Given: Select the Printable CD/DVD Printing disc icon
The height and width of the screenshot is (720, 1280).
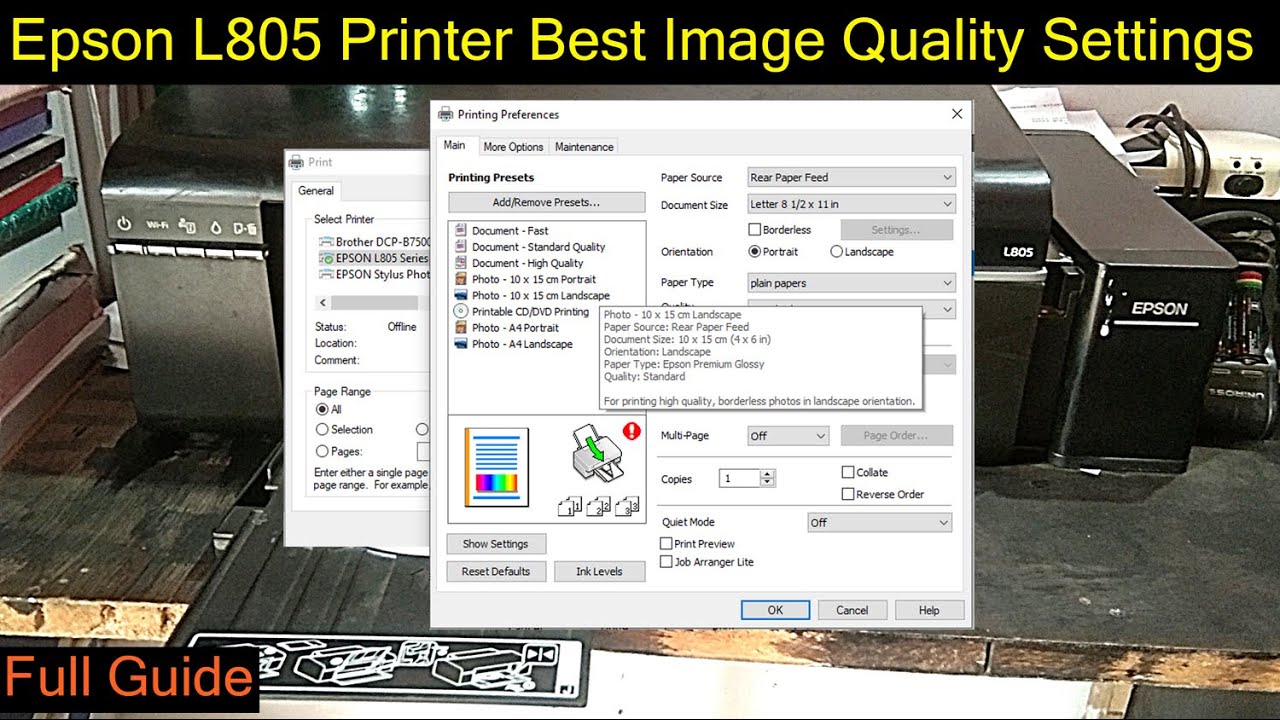Looking at the screenshot, I should [461, 311].
